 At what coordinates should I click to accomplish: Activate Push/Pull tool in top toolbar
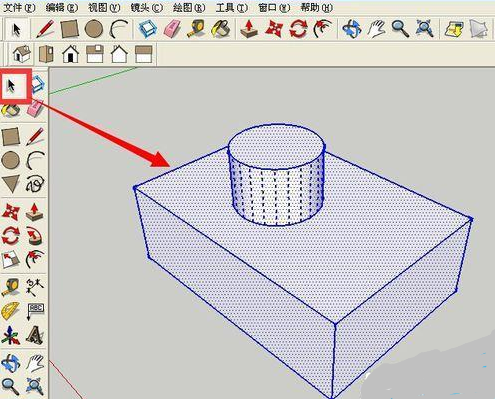coord(249,29)
